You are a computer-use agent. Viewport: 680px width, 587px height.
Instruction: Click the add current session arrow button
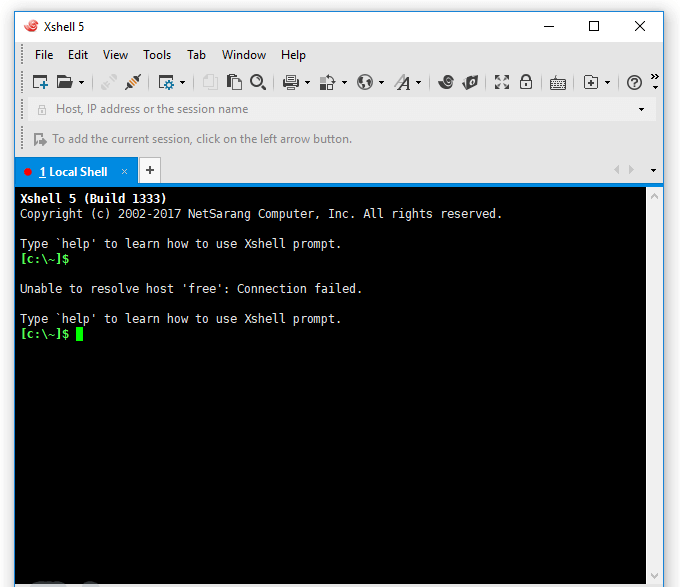(x=40, y=140)
